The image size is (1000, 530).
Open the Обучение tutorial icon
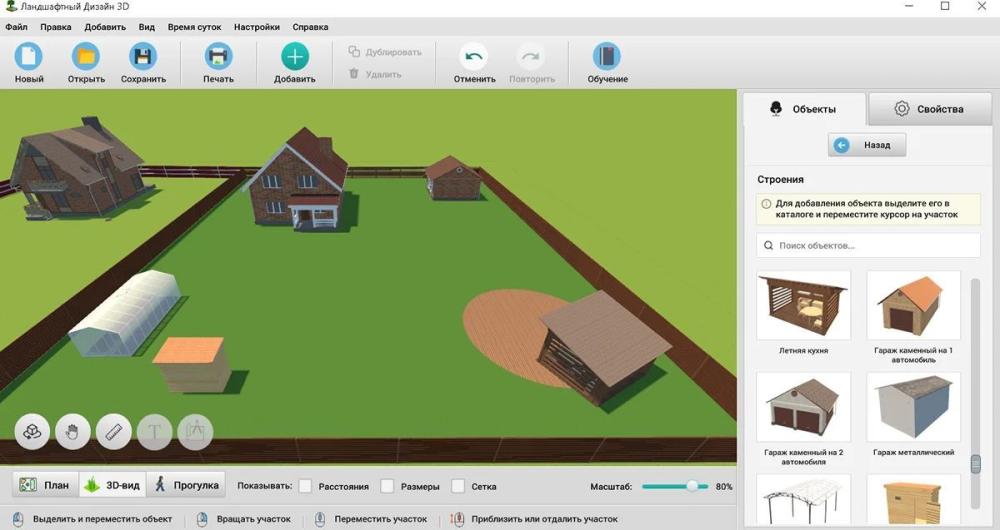607,57
